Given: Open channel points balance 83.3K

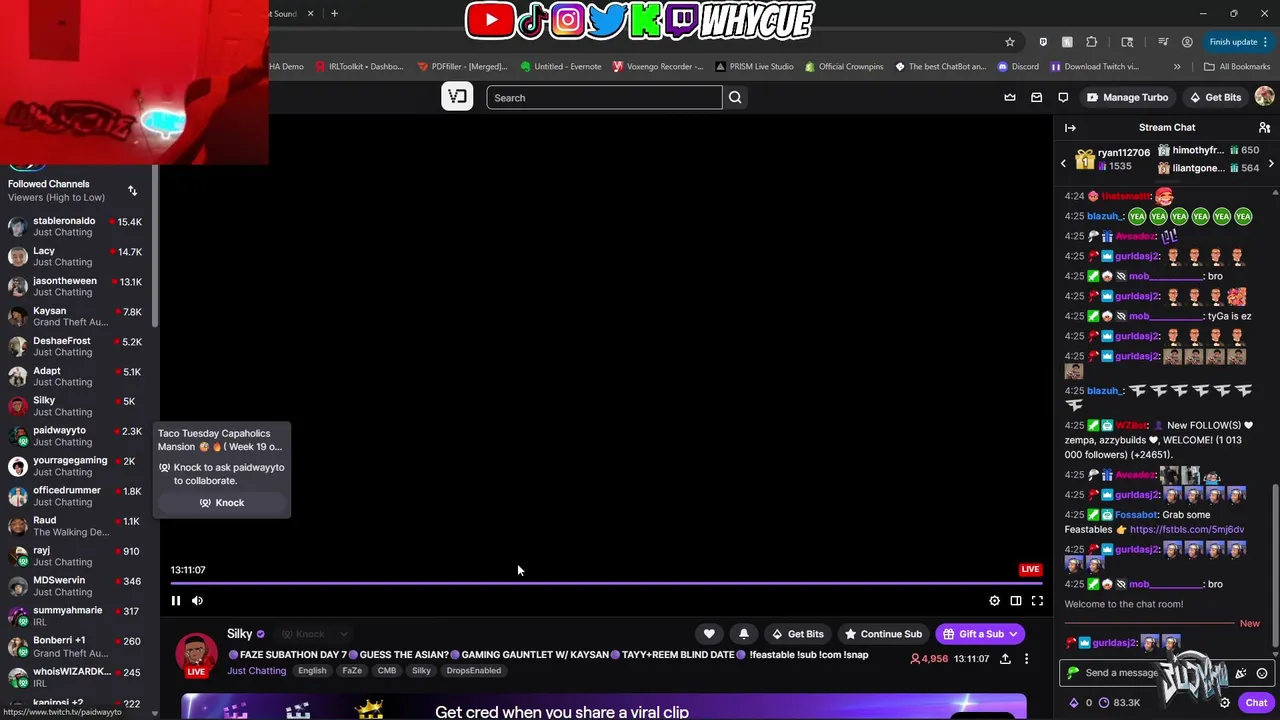Looking at the screenshot, I should [x=1118, y=702].
